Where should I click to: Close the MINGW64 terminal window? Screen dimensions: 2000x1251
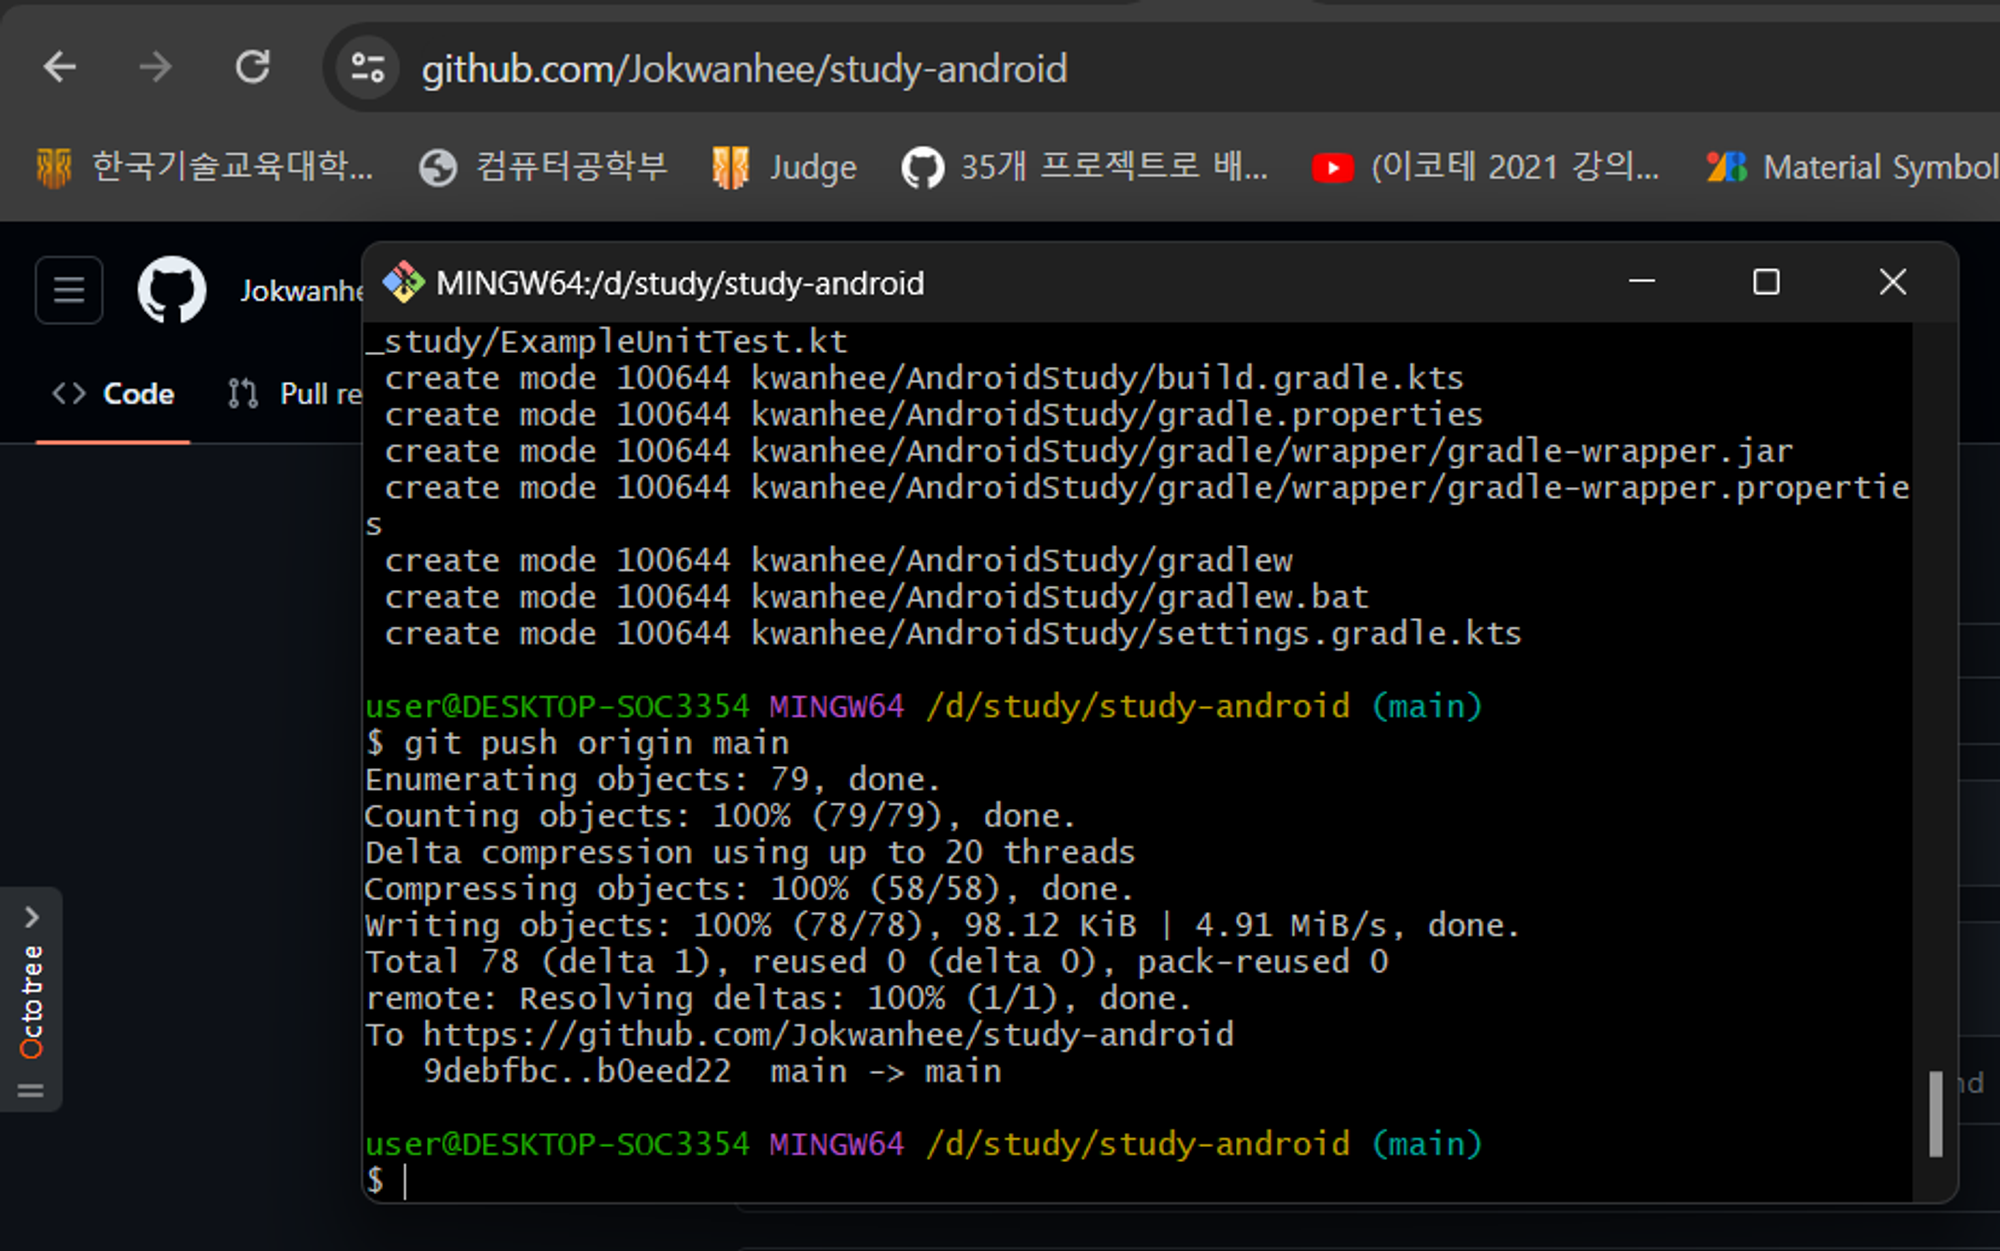[1892, 282]
